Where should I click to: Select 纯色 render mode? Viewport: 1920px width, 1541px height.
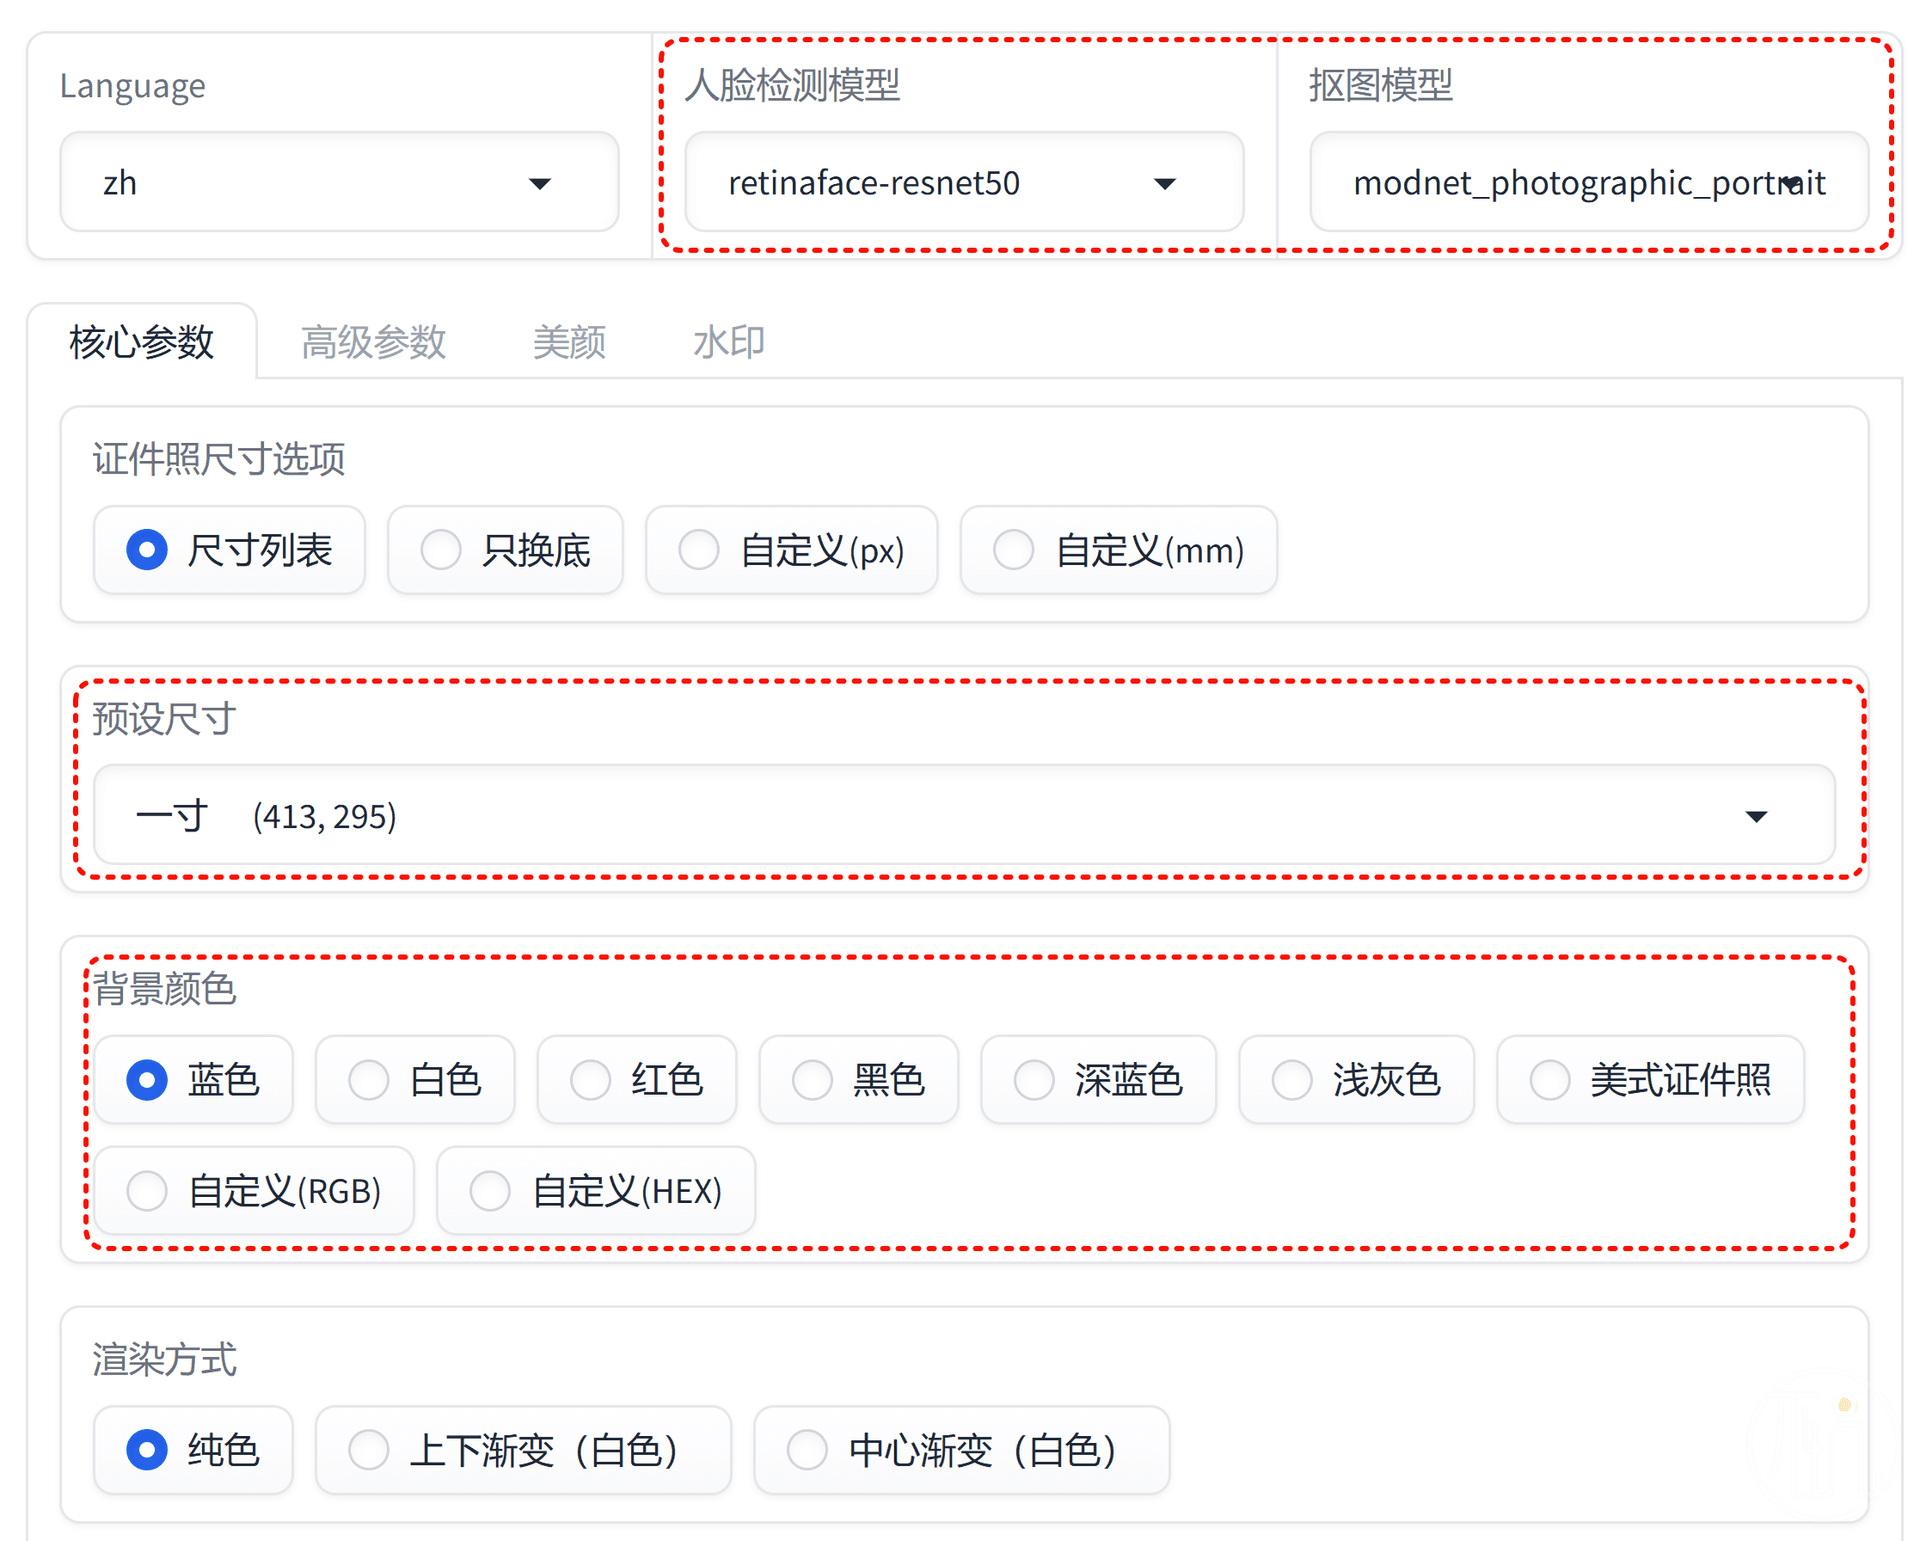(x=193, y=1450)
